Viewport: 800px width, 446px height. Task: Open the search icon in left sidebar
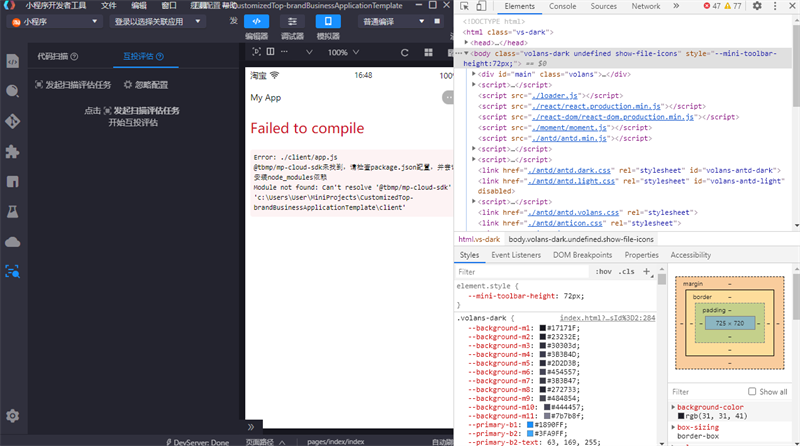click(x=13, y=91)
